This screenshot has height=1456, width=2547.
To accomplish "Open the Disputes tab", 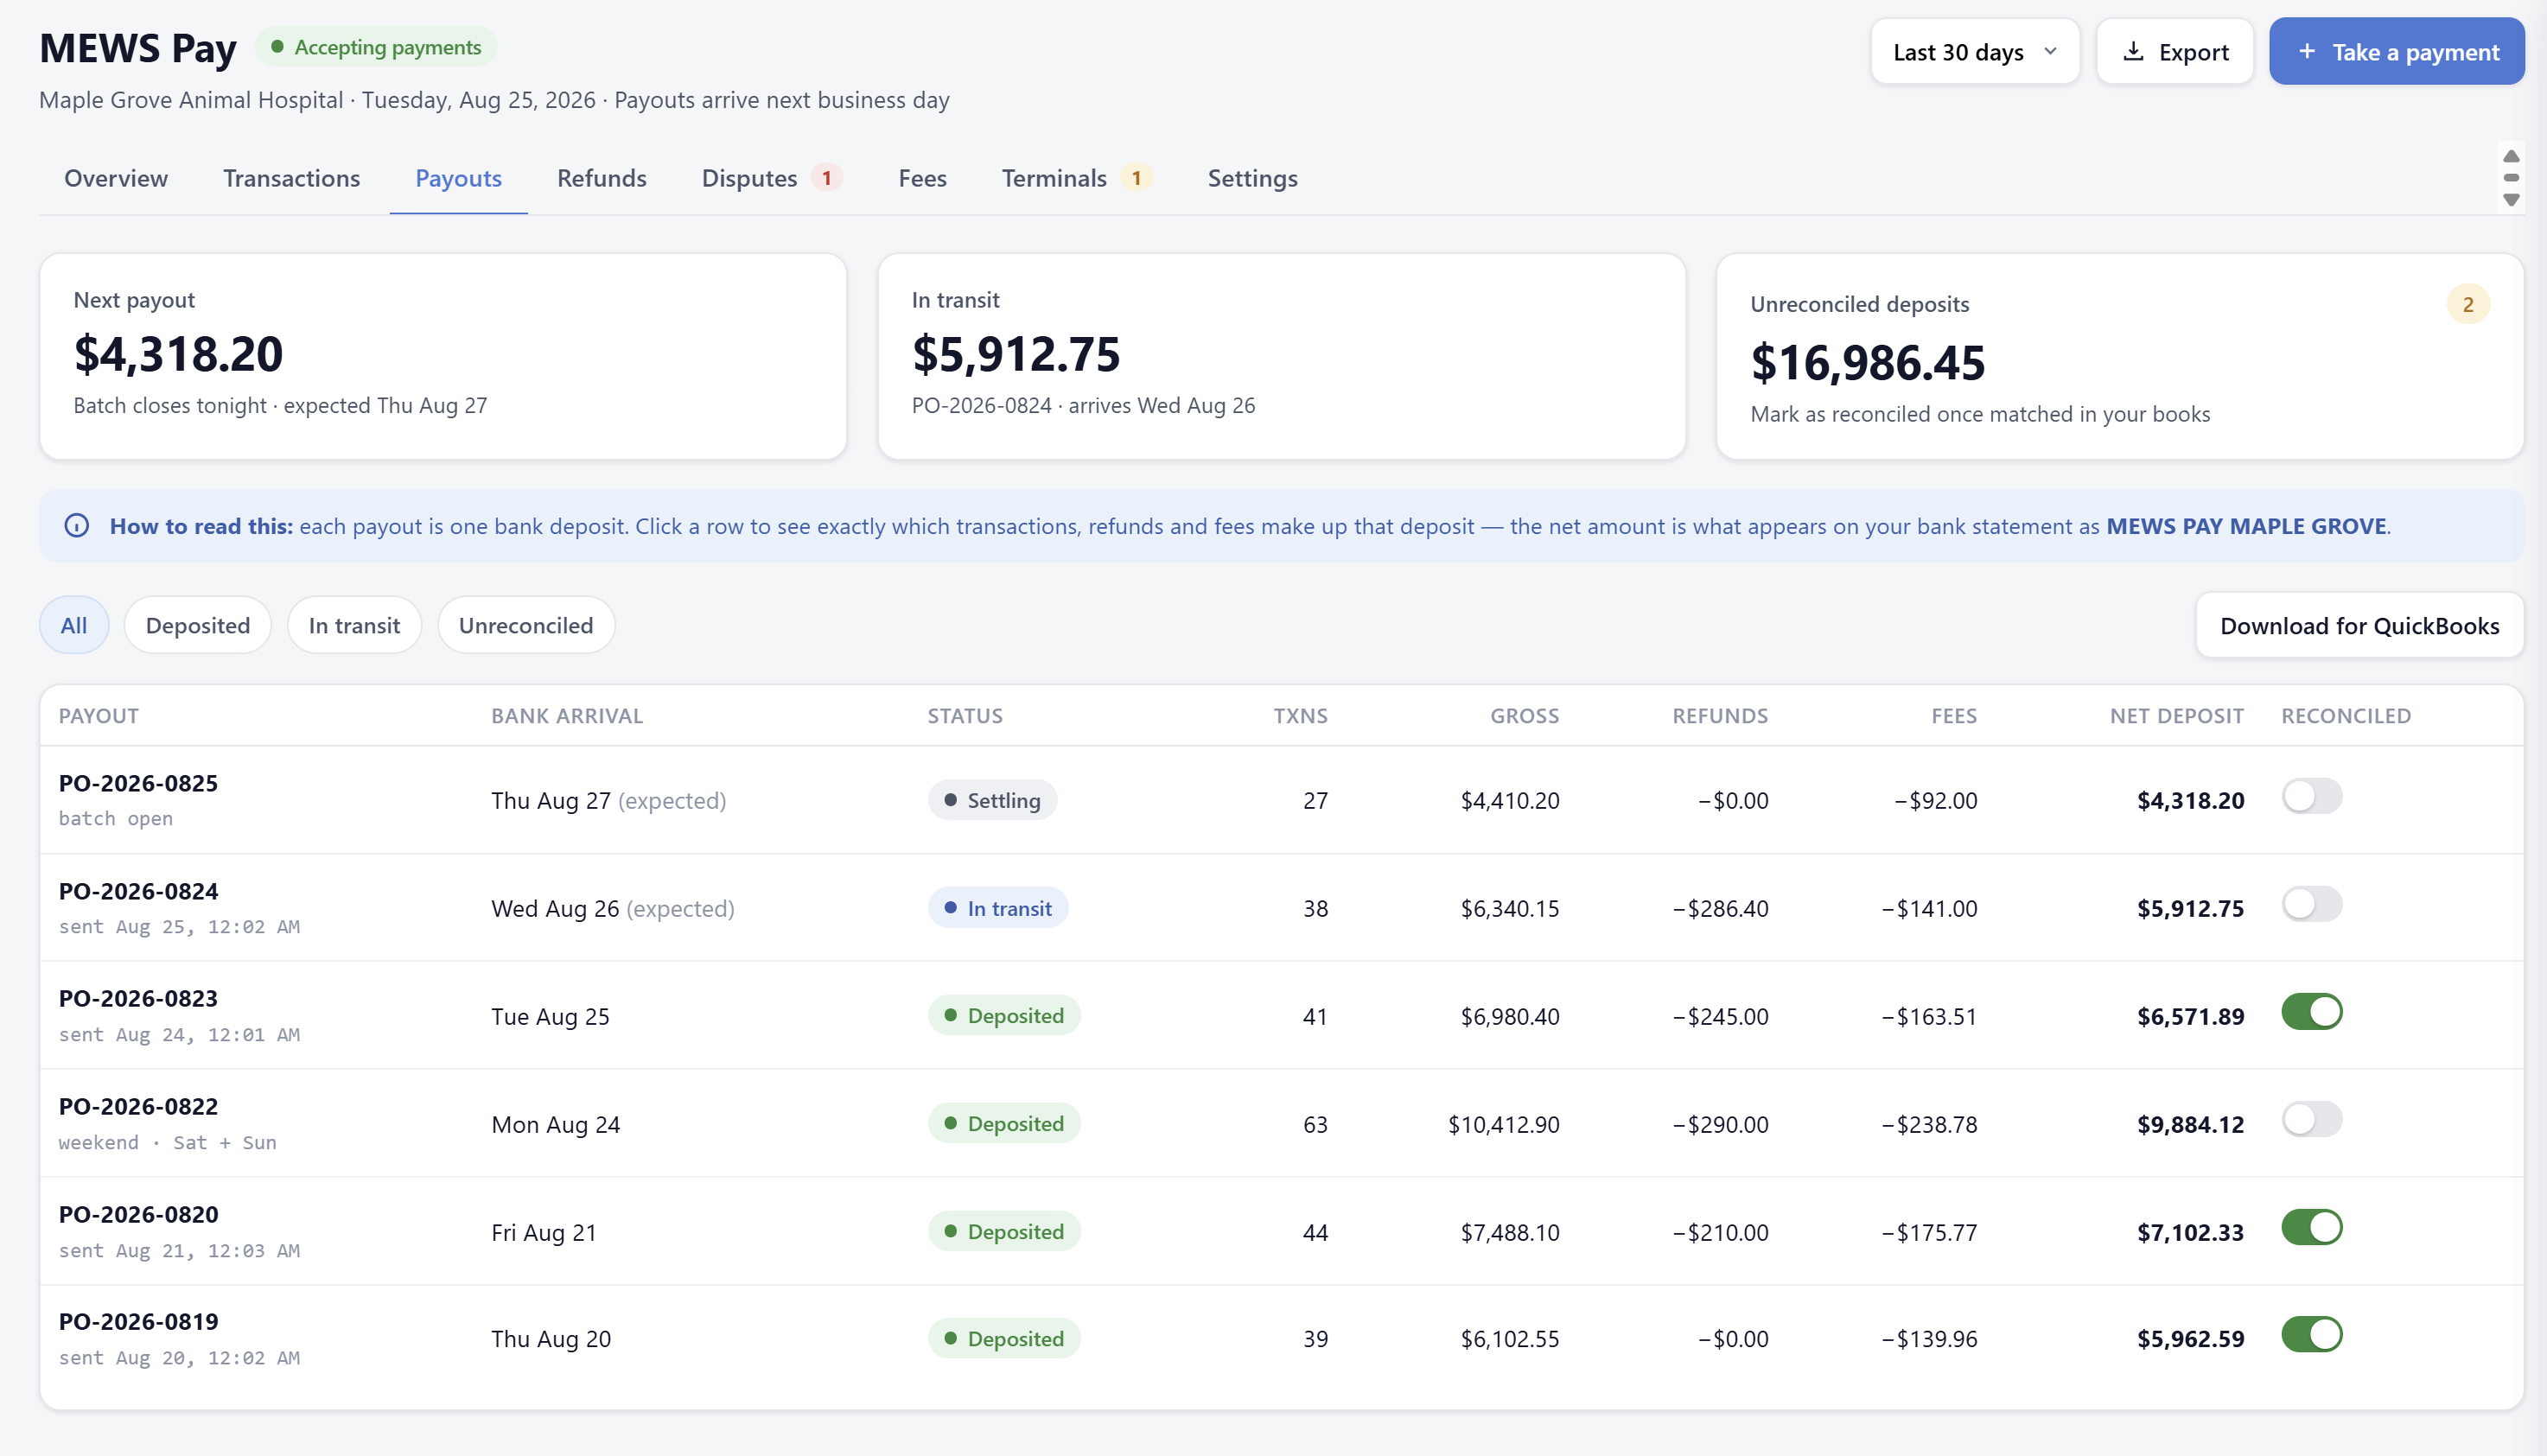I will pyautogui.click(x=771, y=178).
